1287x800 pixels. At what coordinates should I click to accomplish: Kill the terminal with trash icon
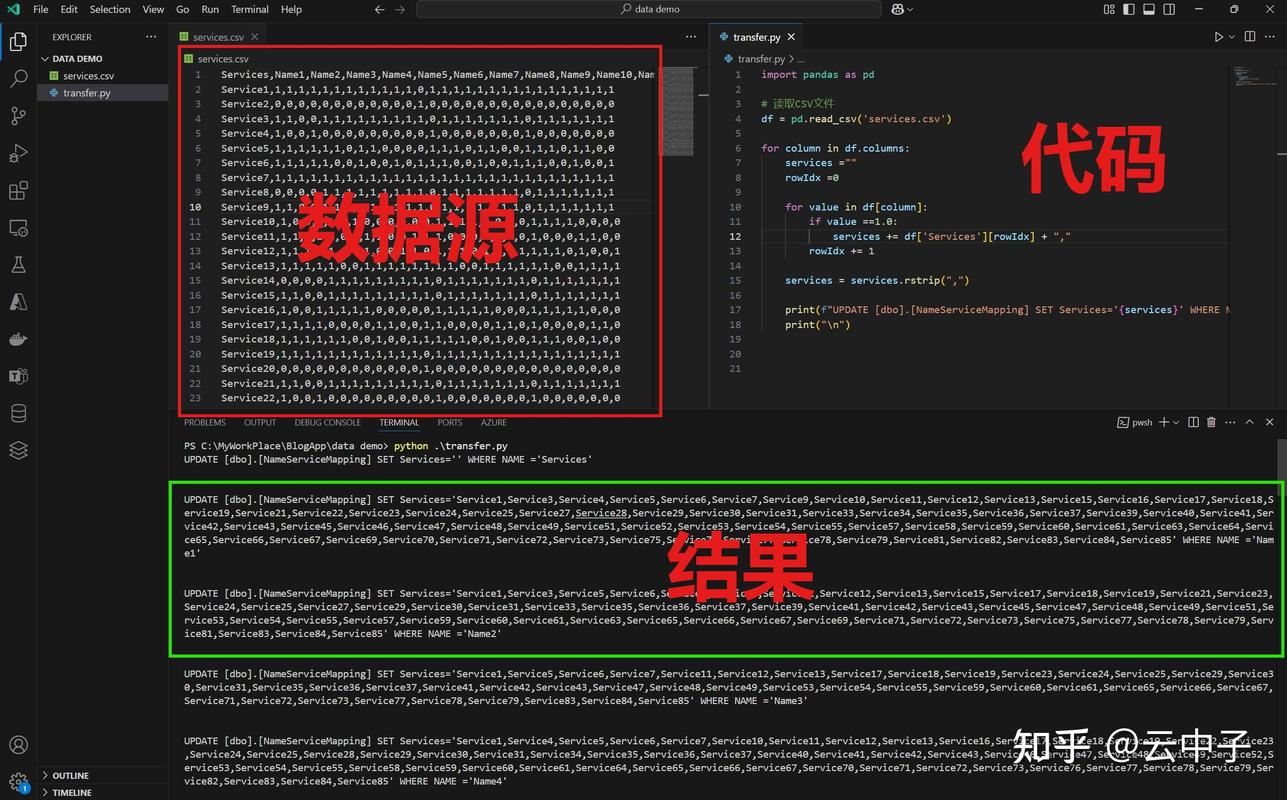(x=1211, y=423)
